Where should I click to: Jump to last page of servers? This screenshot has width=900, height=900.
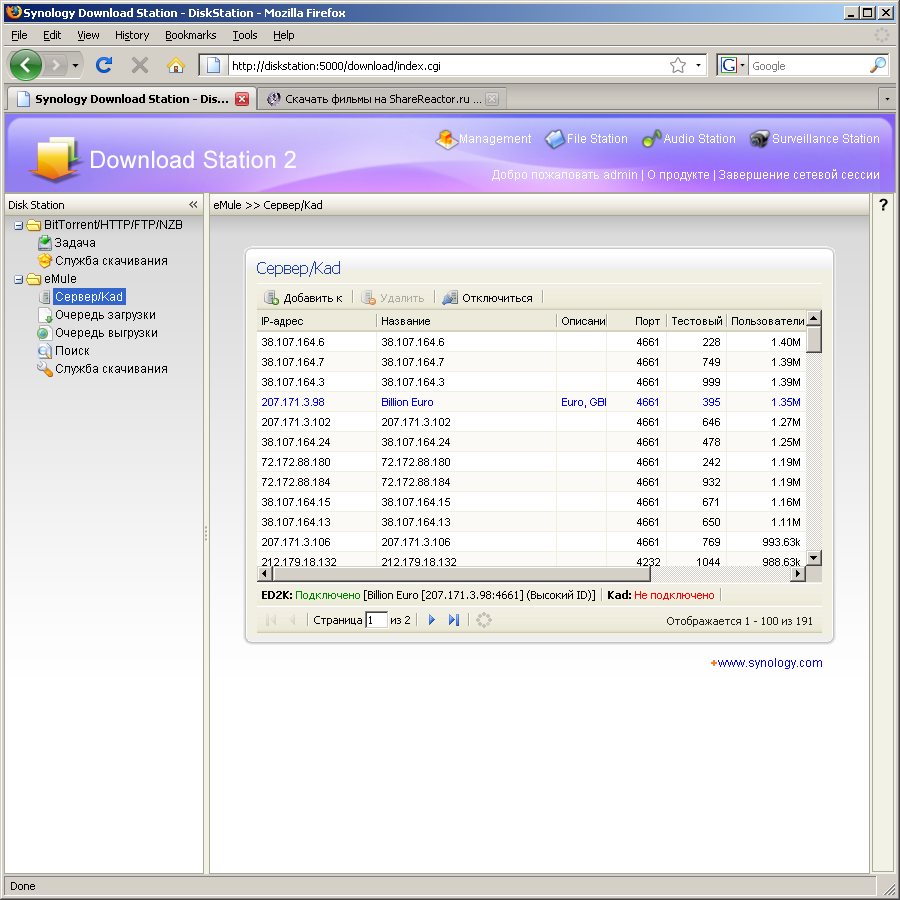453,620
